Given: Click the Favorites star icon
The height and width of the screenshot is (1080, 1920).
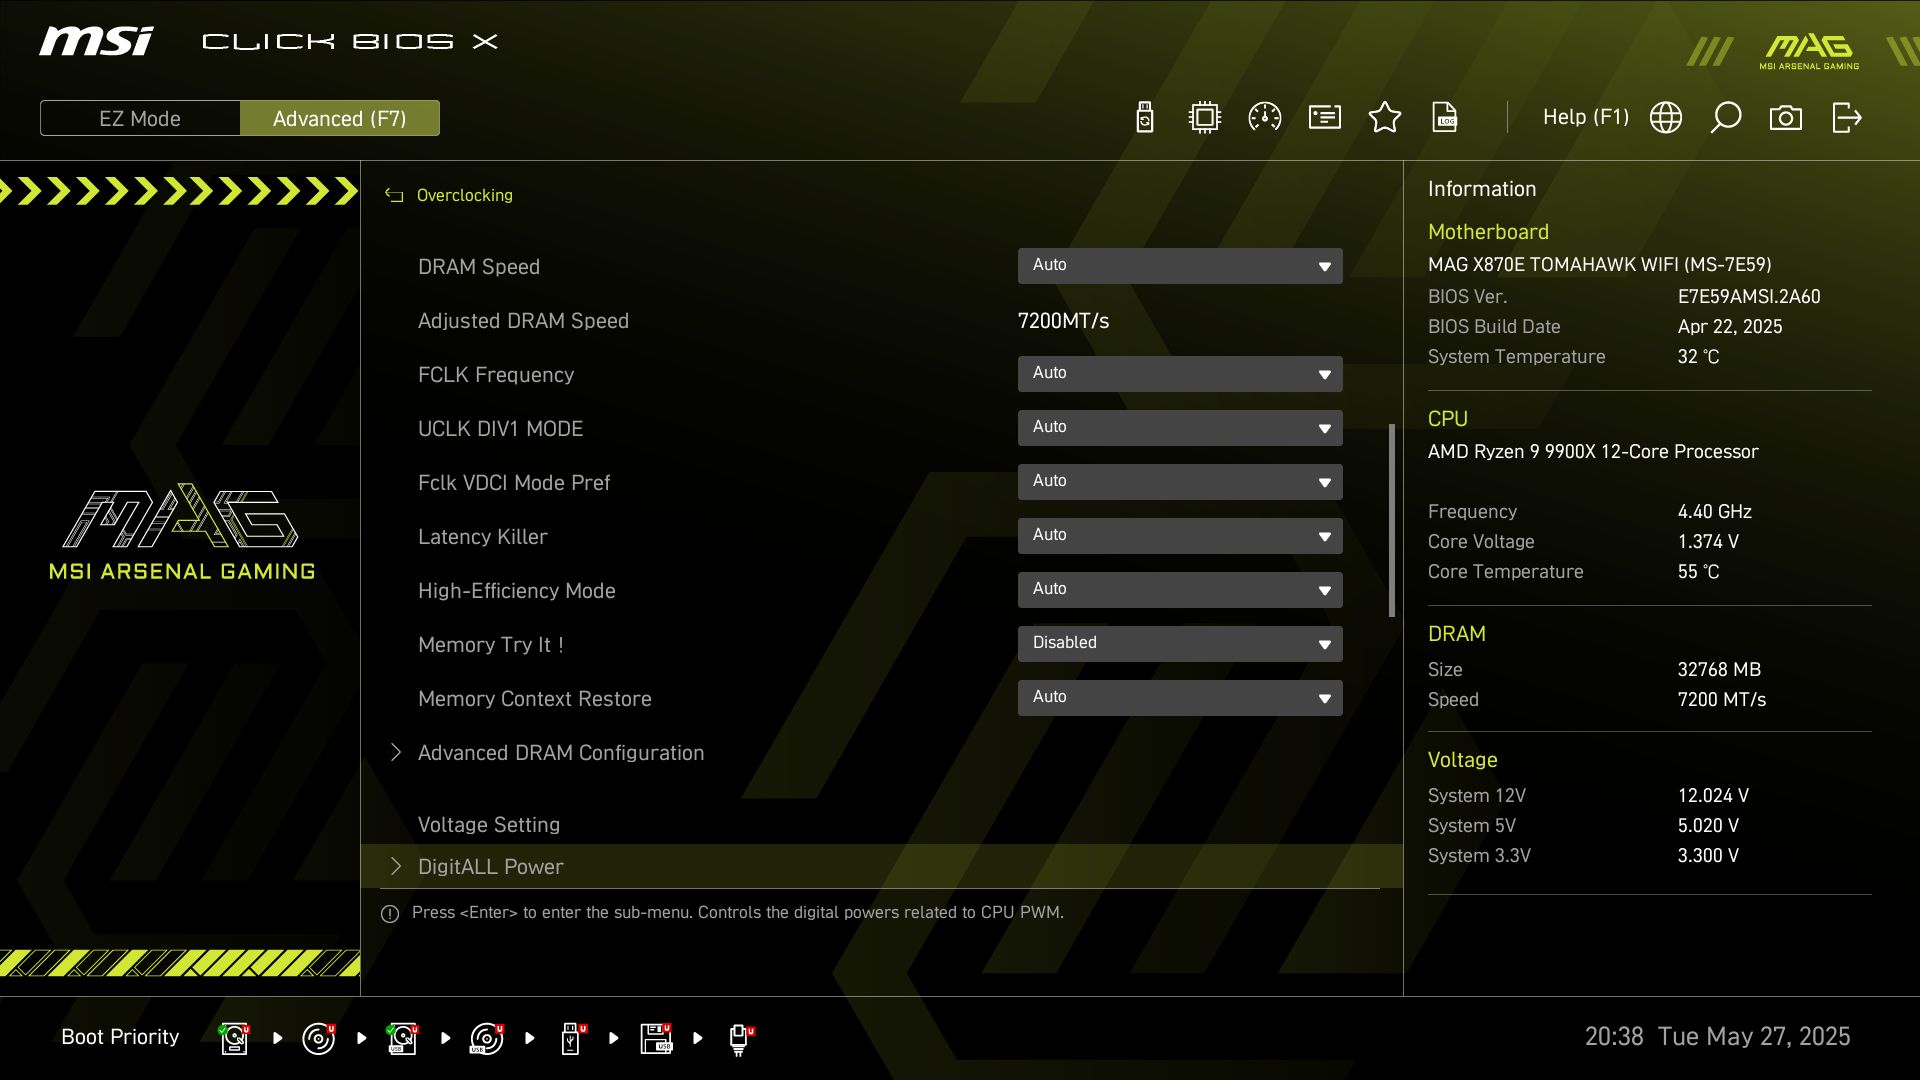Looking at the screenshot, I should tap(1385, 118).
